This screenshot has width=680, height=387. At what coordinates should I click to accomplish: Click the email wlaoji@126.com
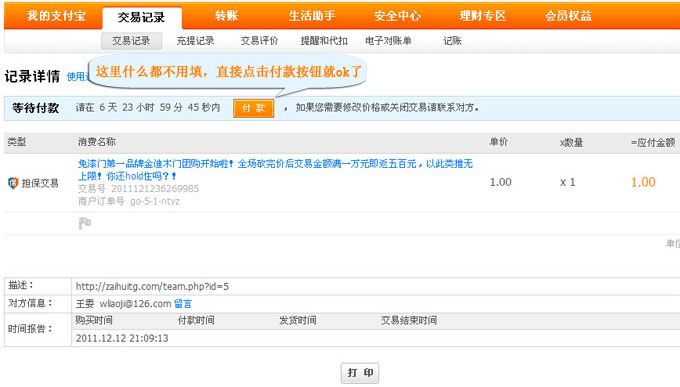point(135,304)
